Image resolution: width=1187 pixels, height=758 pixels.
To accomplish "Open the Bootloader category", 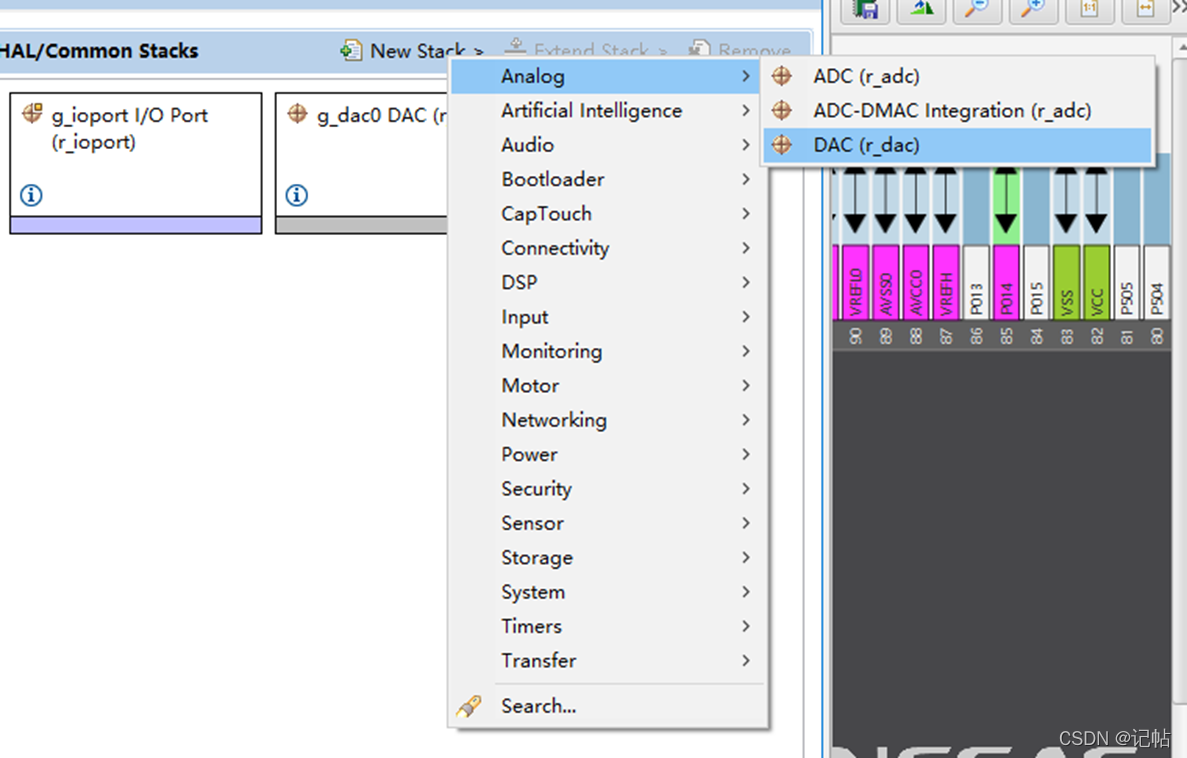I will pos(606,179).
